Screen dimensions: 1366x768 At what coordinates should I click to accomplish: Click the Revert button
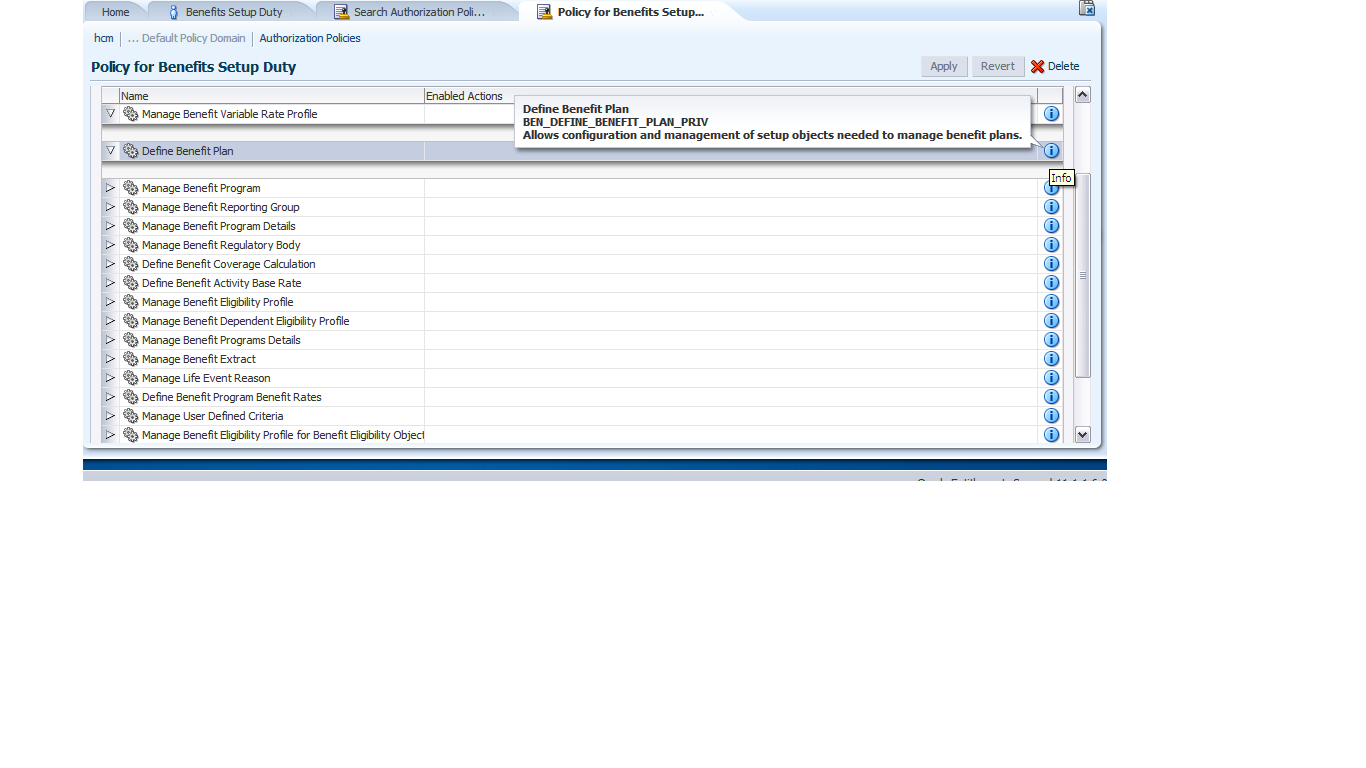coord(997,66)
